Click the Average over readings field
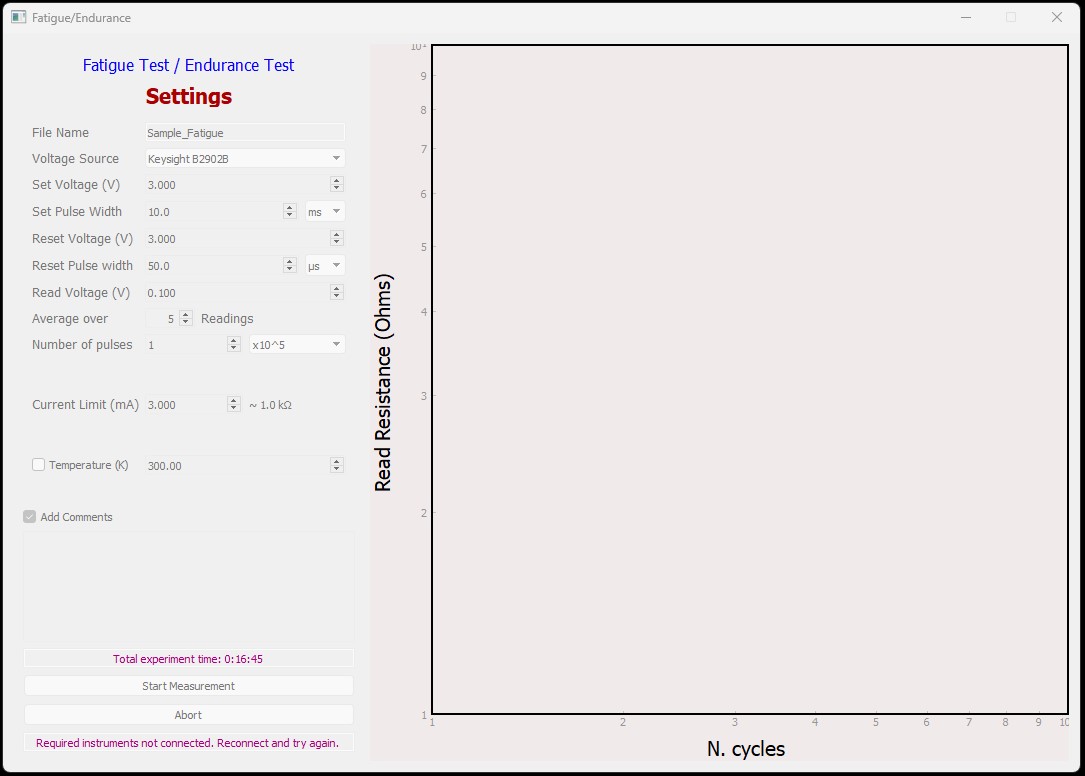Screen dimensions: 1085x776 click(162, 319)
